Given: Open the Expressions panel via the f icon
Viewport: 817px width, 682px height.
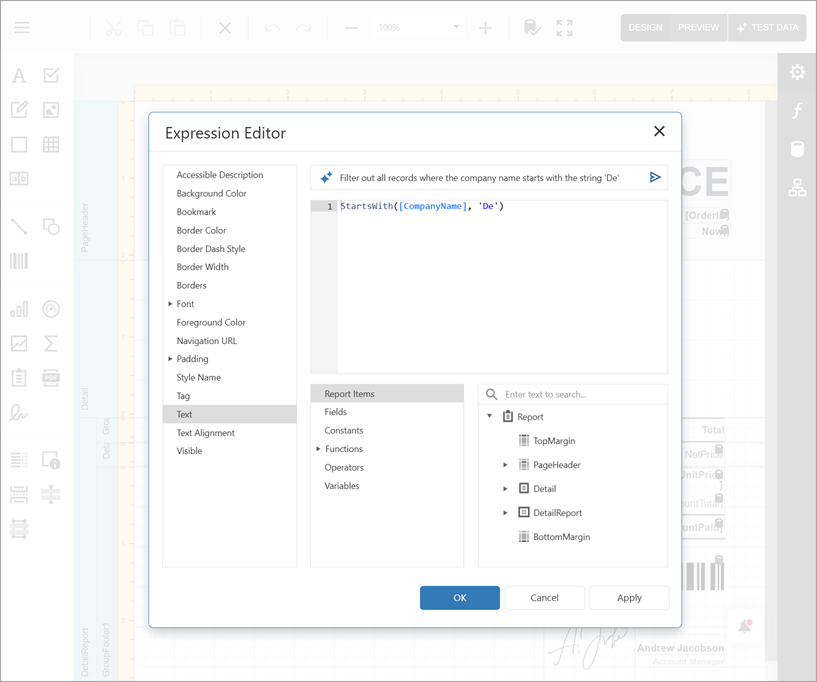Looking at the screenshot, I should (797, 110).
